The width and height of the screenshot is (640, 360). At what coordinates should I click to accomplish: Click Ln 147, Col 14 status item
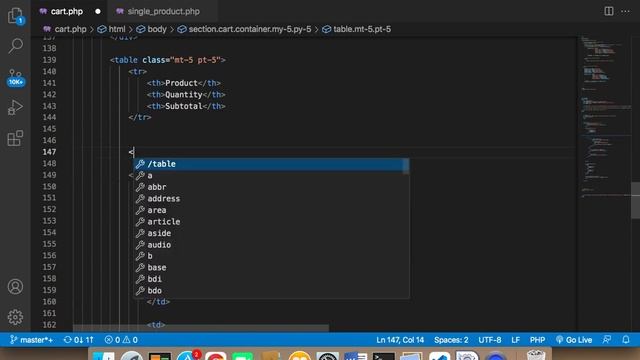pyautogui.click(x=400, y=340)
